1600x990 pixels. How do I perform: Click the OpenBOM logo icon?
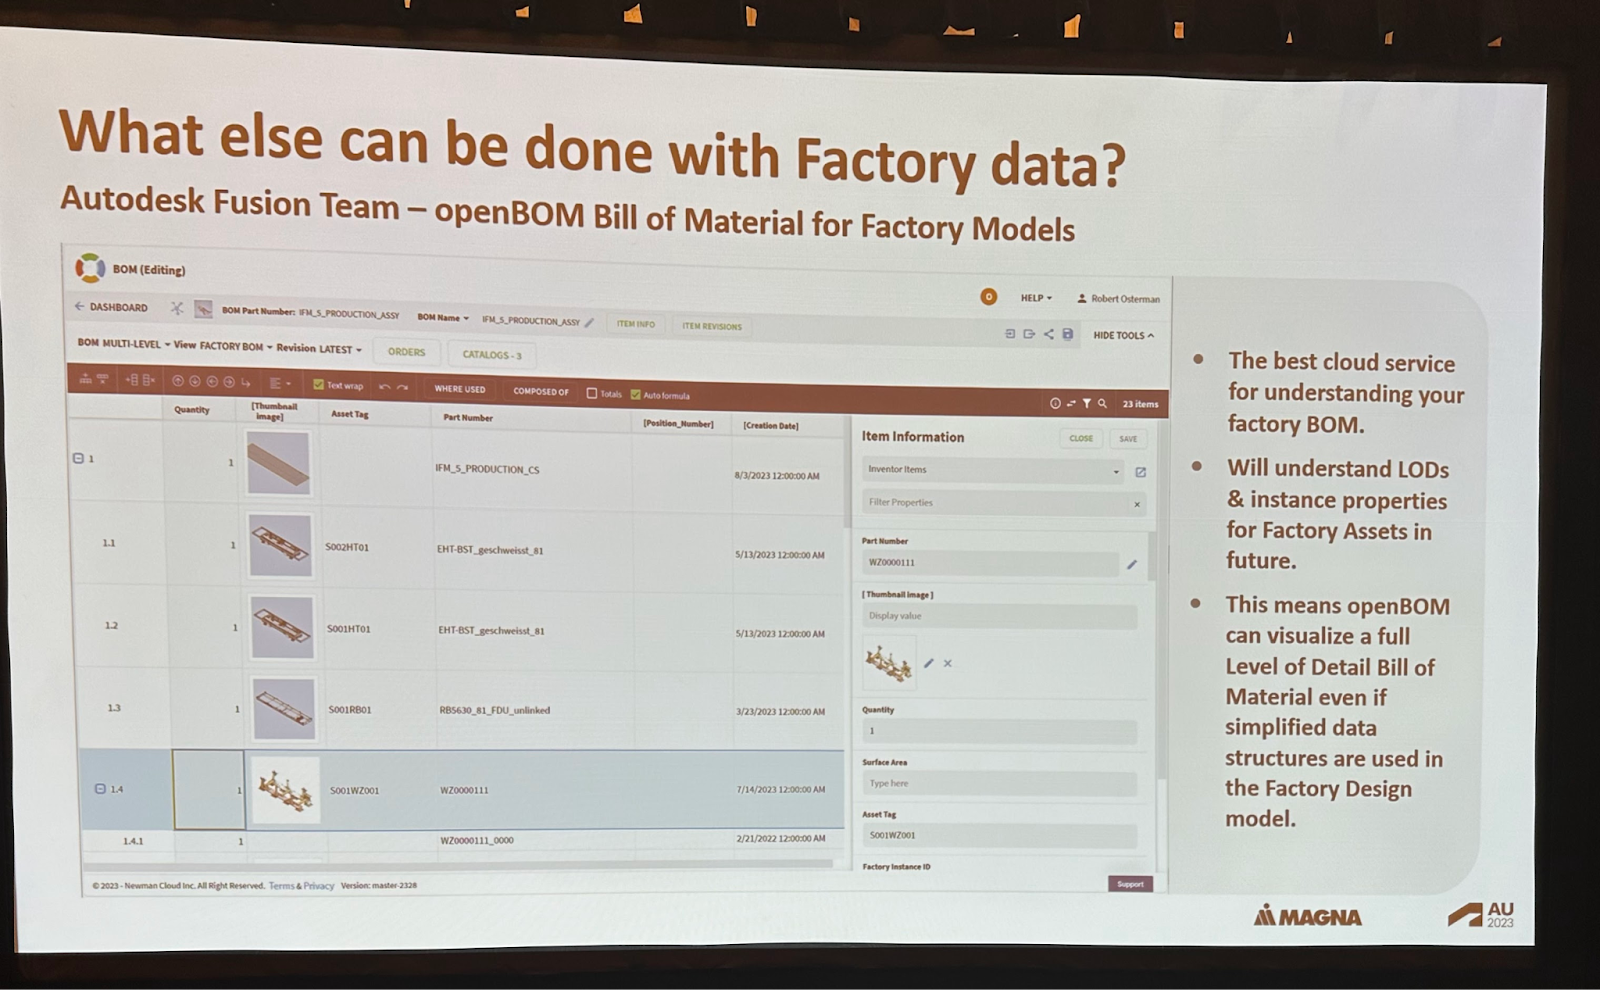coord(90,268)
